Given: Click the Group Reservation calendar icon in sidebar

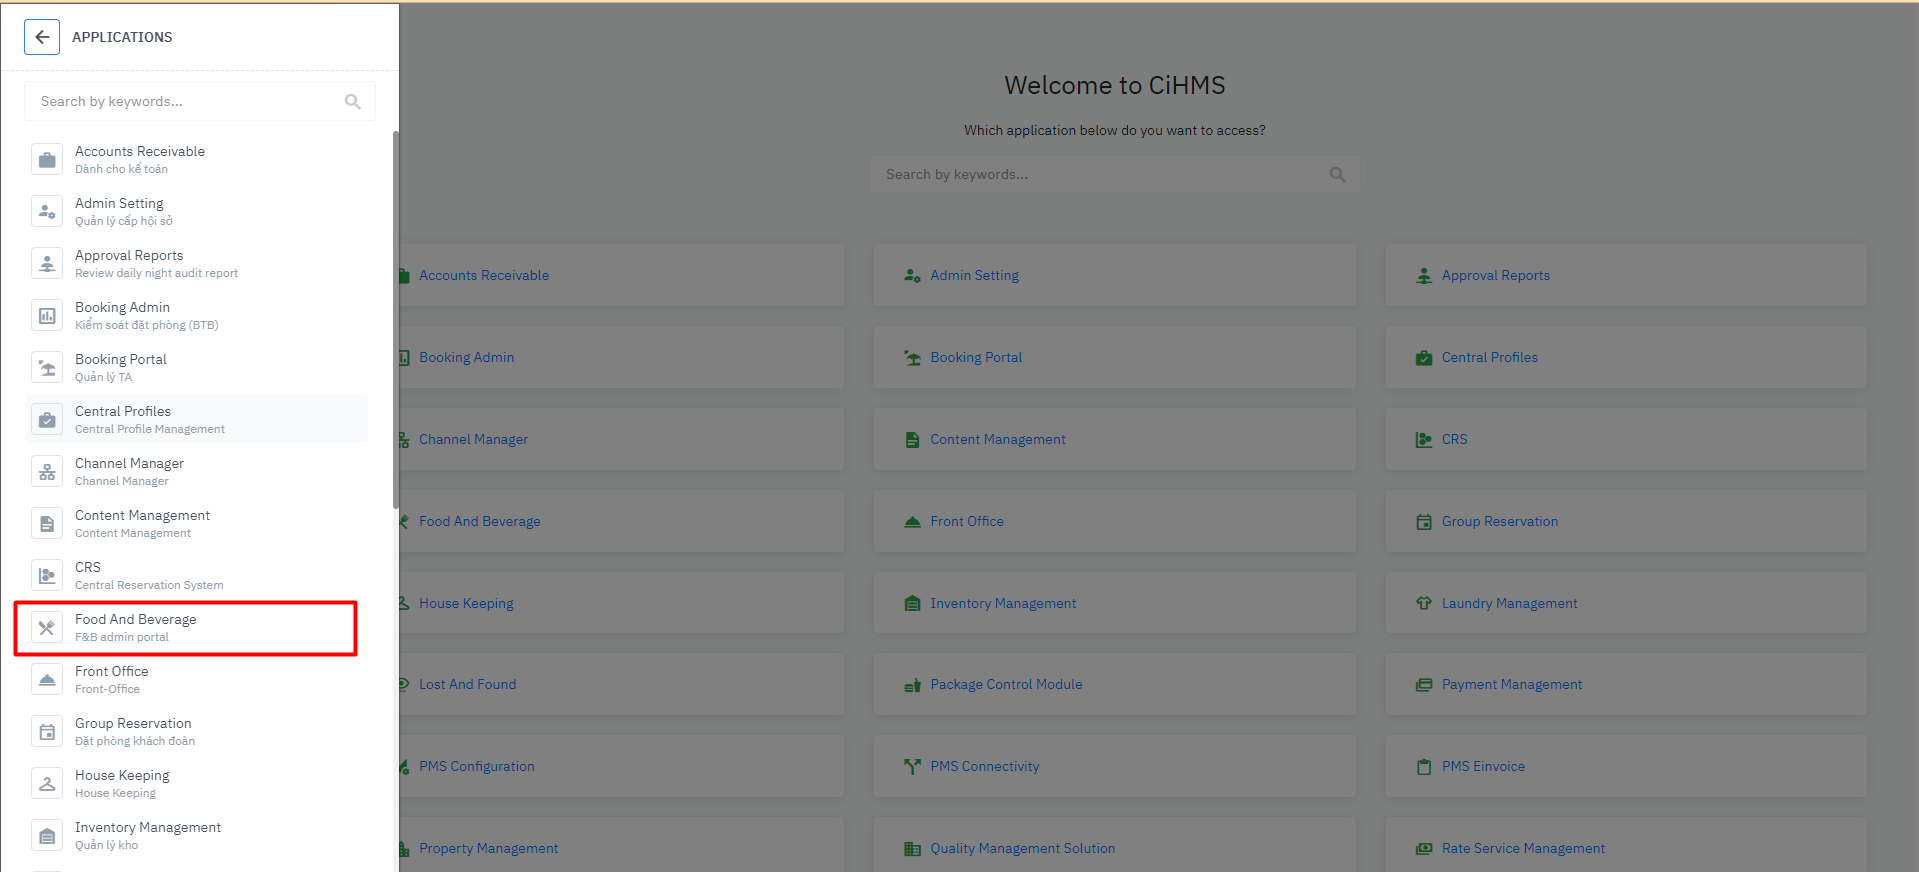Looking at the screenshot, I should tap(47, 732).
